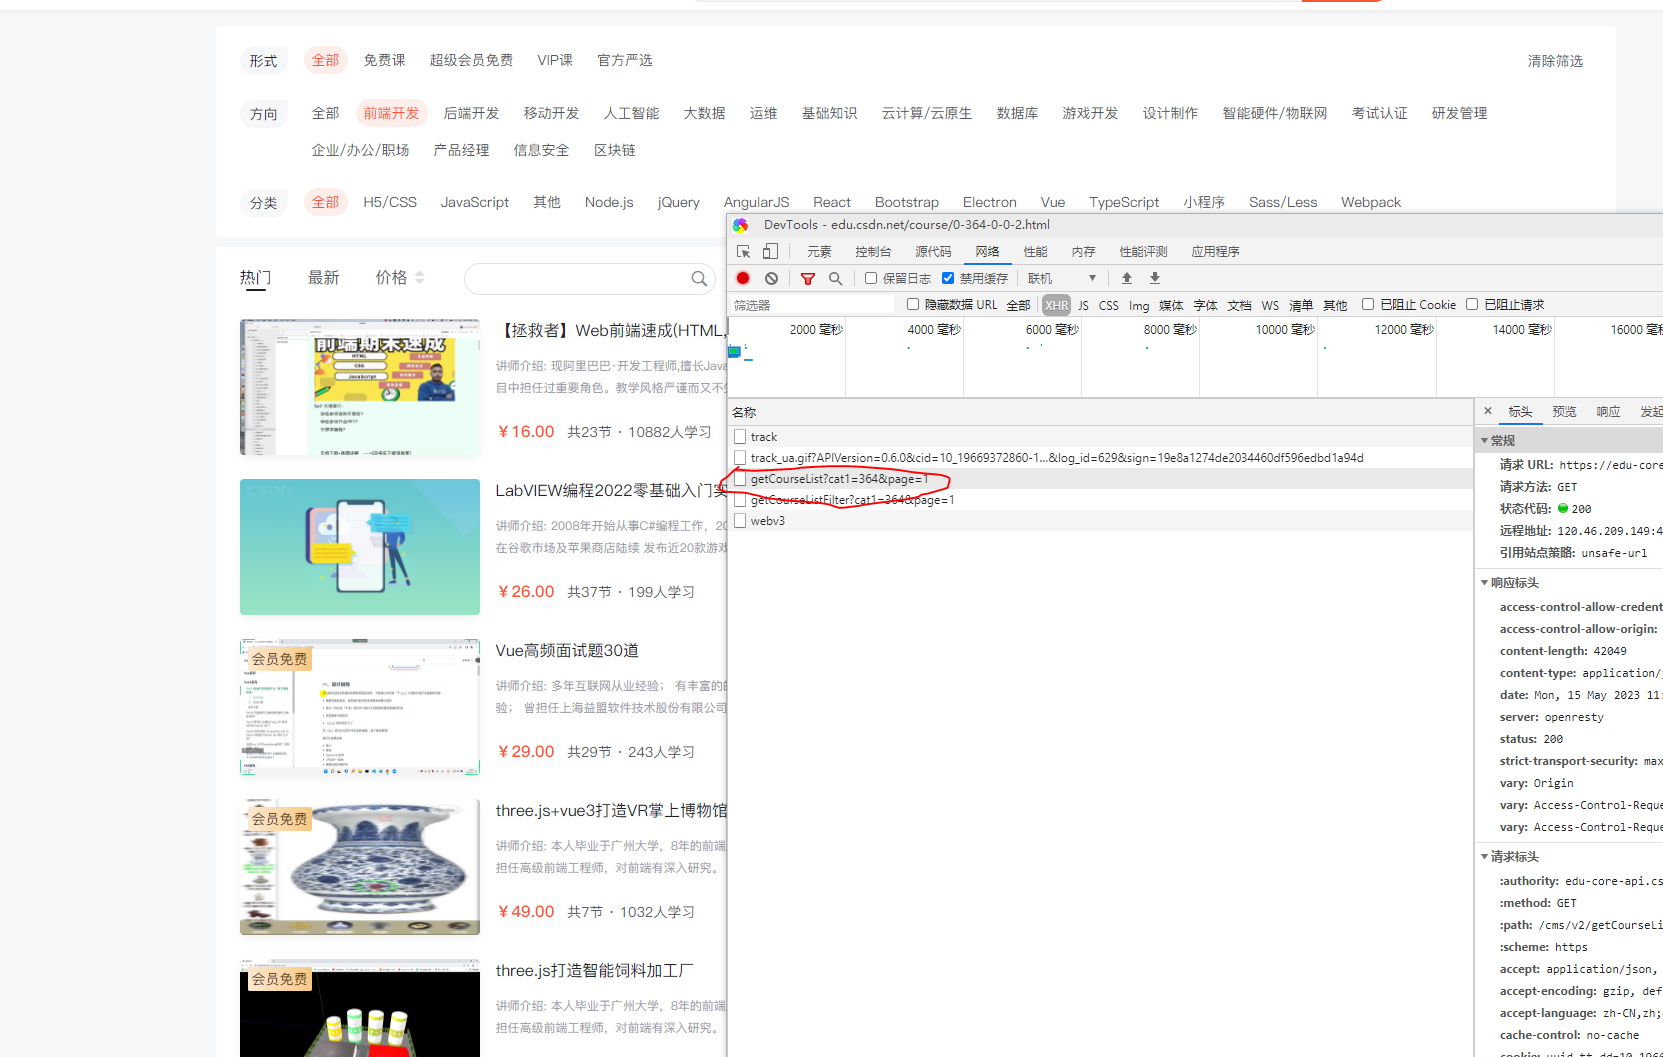Screen dimensions: 1663x1057
Task: Stop recording the network log
Action: tap(743, 278)
